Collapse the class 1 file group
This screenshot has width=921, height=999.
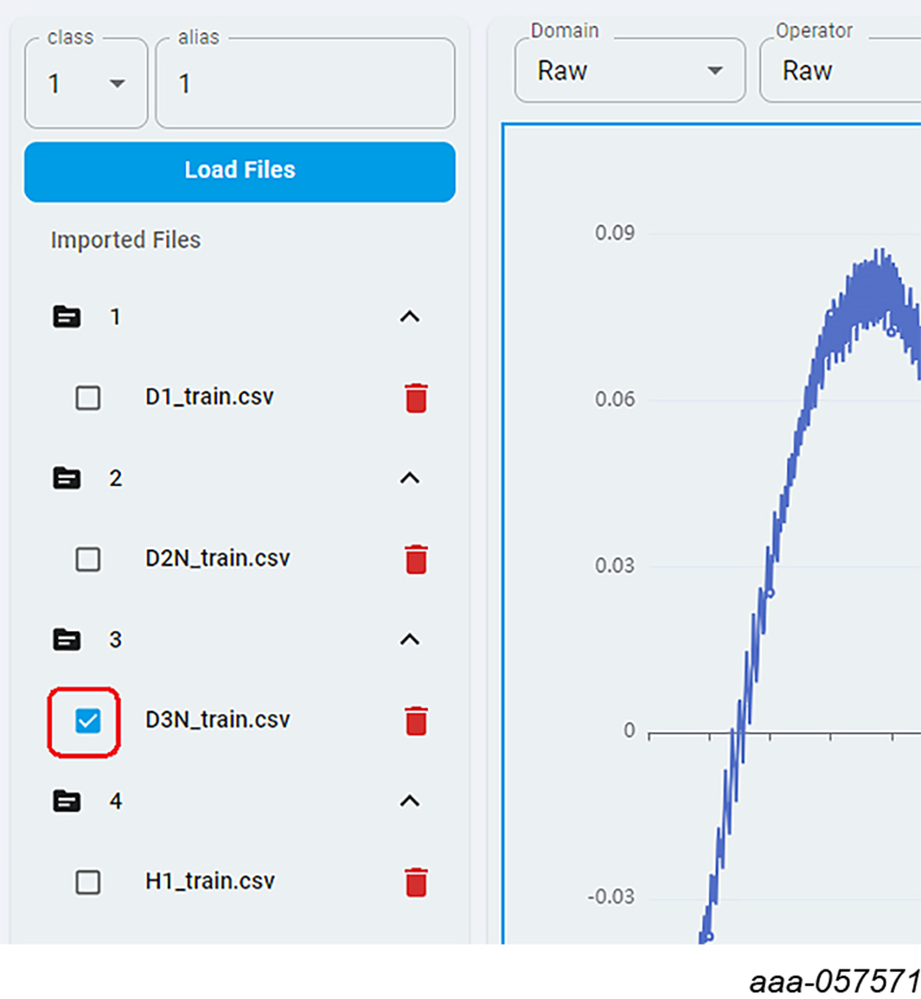click(409, 317)
